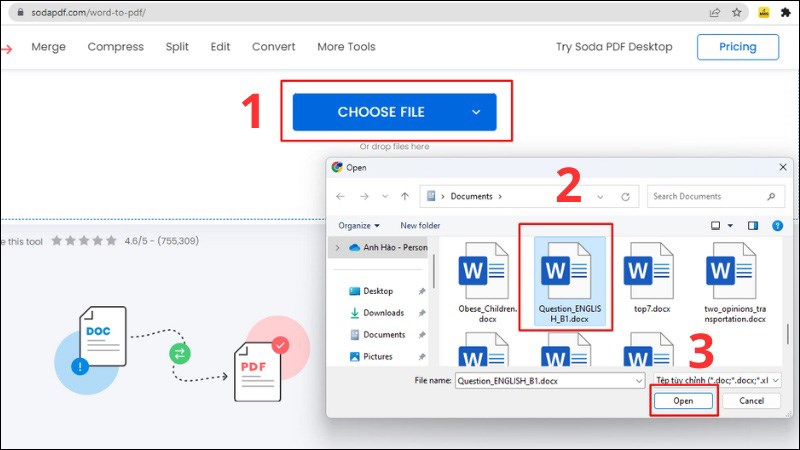Click the Search Documents field
Image resolution: width=800 pixels, height=450 pixels.
pyautogui.click(x=705, y=196)
